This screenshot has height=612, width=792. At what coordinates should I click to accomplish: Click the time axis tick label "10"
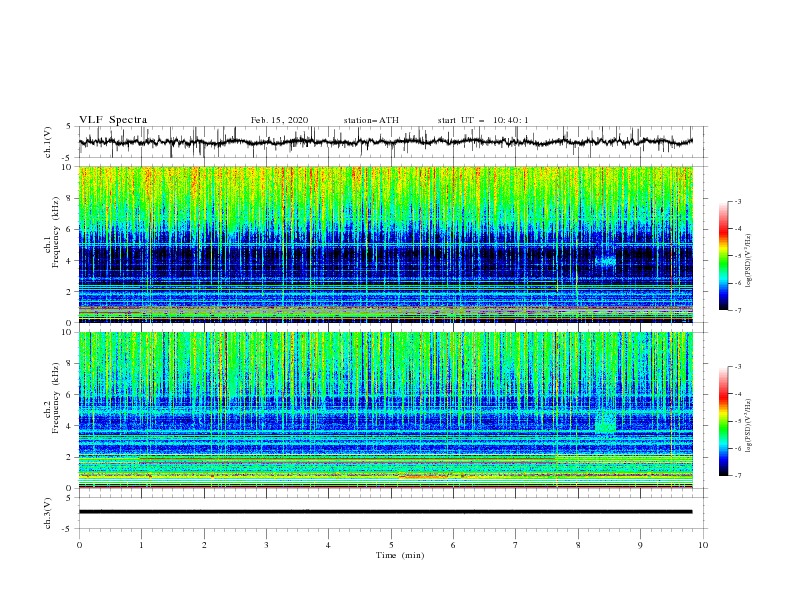[x=703, y=545]
